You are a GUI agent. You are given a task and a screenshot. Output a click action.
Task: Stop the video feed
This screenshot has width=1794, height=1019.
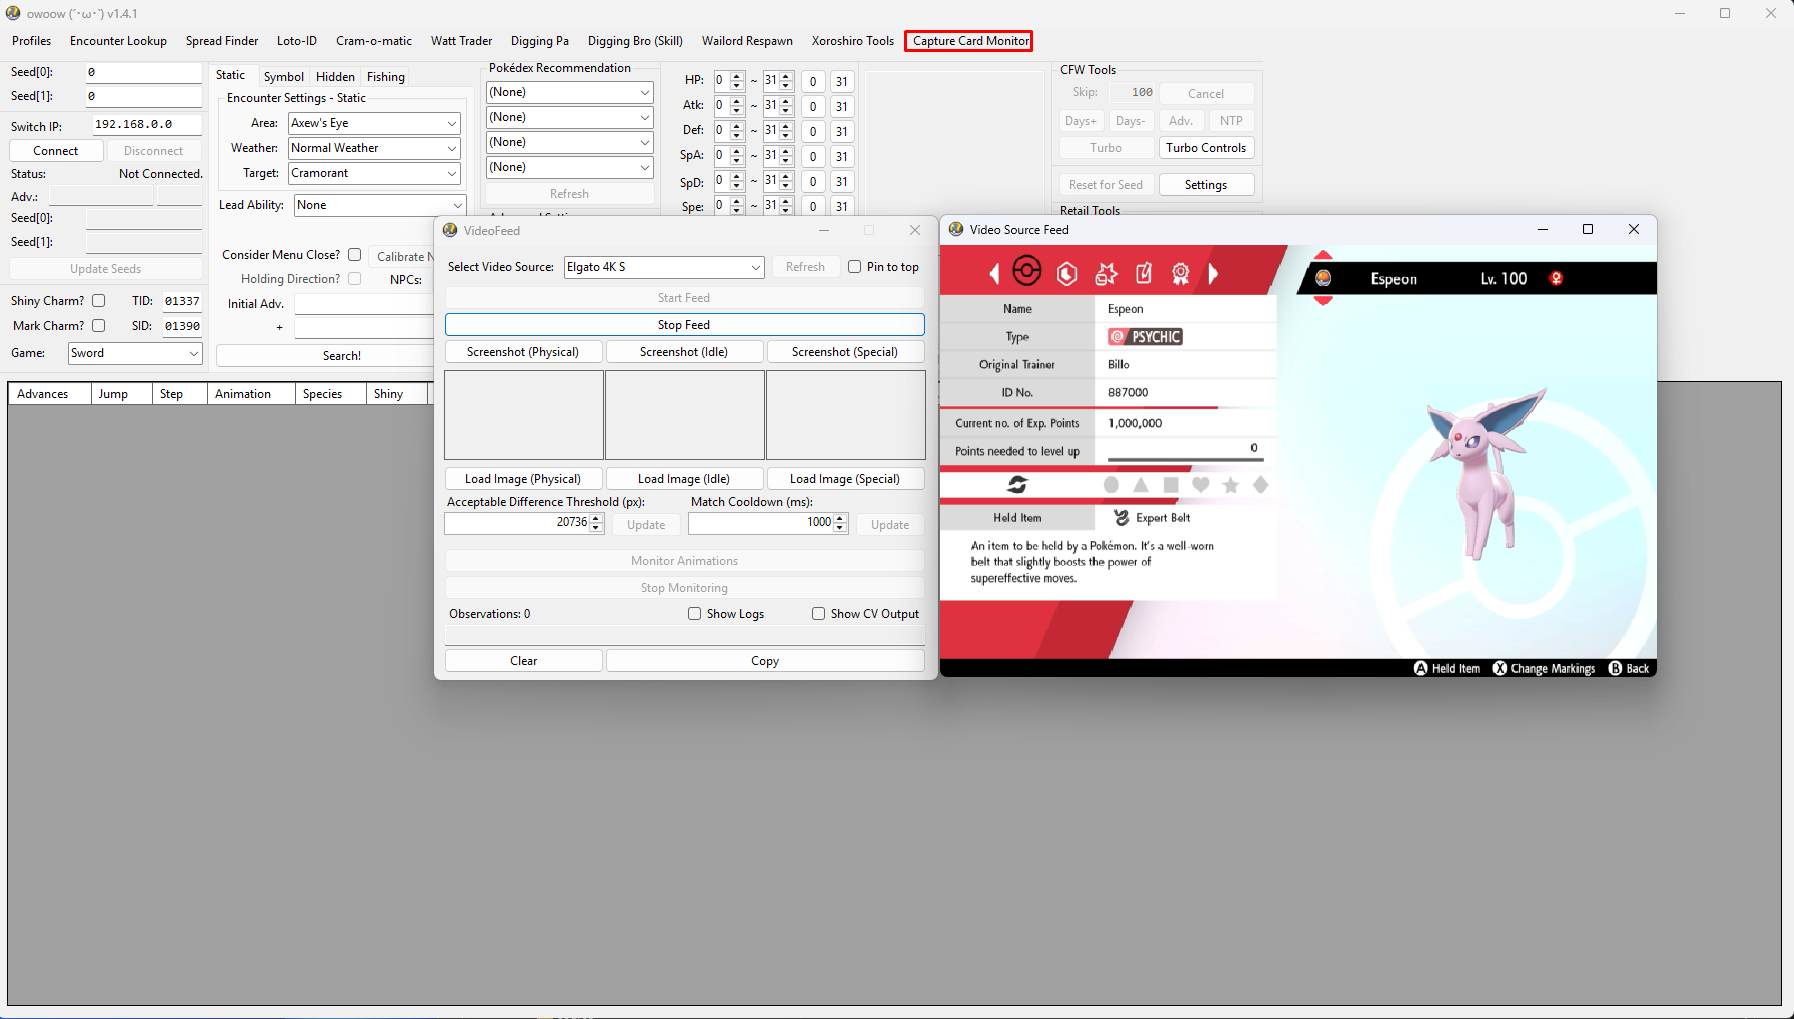click(x=684, y=325)
